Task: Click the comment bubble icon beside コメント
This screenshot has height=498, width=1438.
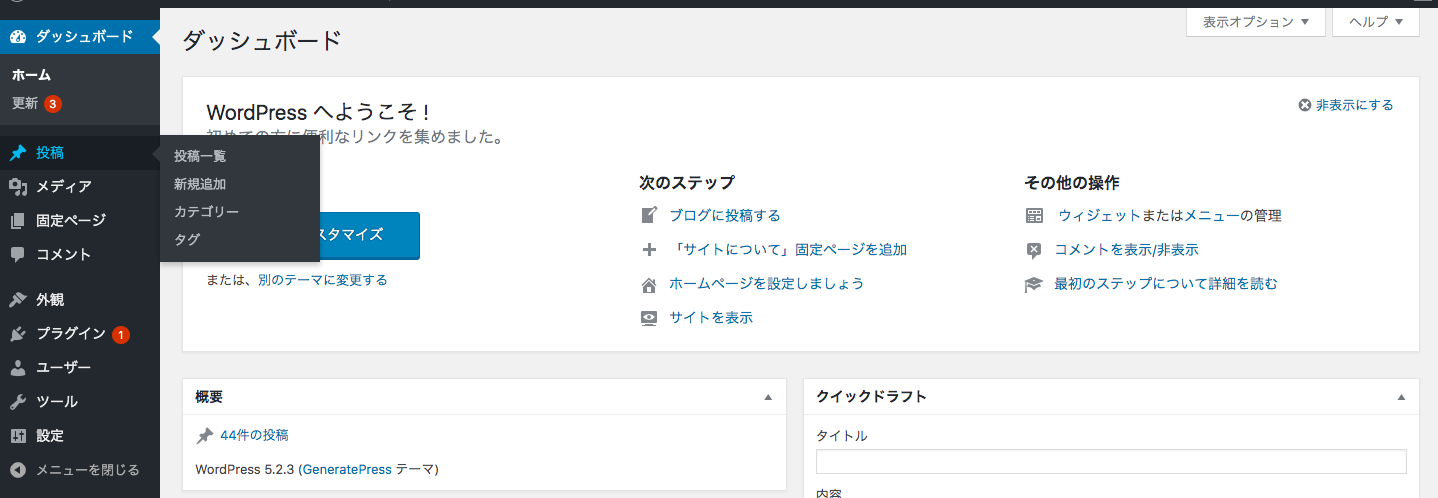Action: tap(18, 255)
